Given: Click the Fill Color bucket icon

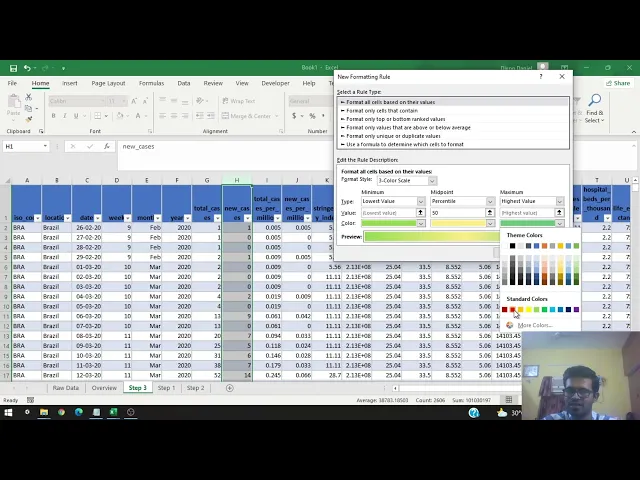Looking at the screenshot, I should click(120, 116).
